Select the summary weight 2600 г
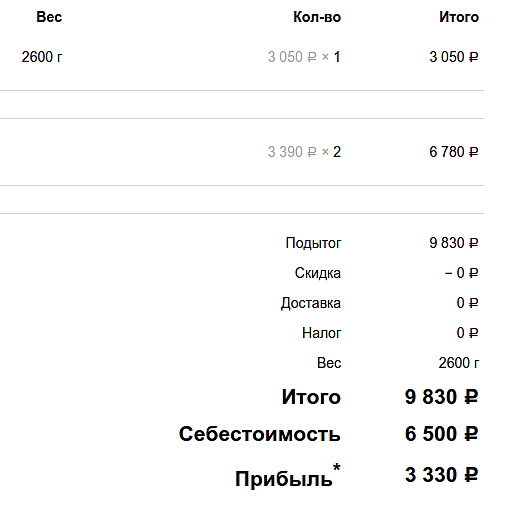This screenshot has width=508, height=526. (x=459, y=363)
